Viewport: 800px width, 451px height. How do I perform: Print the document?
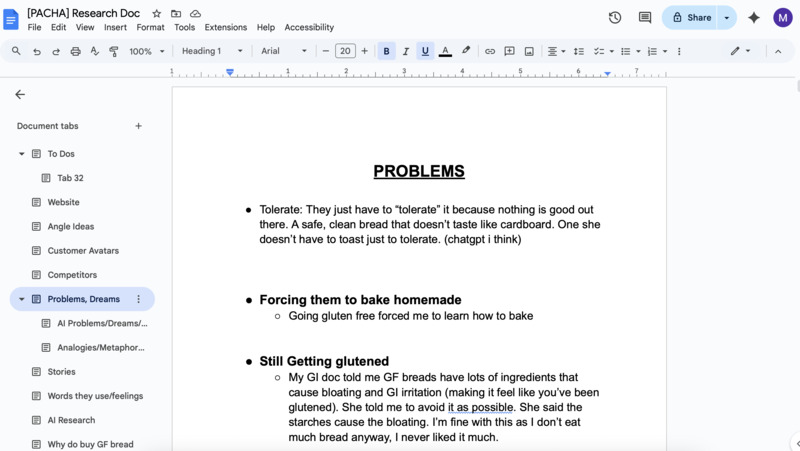tap(76, 51)
